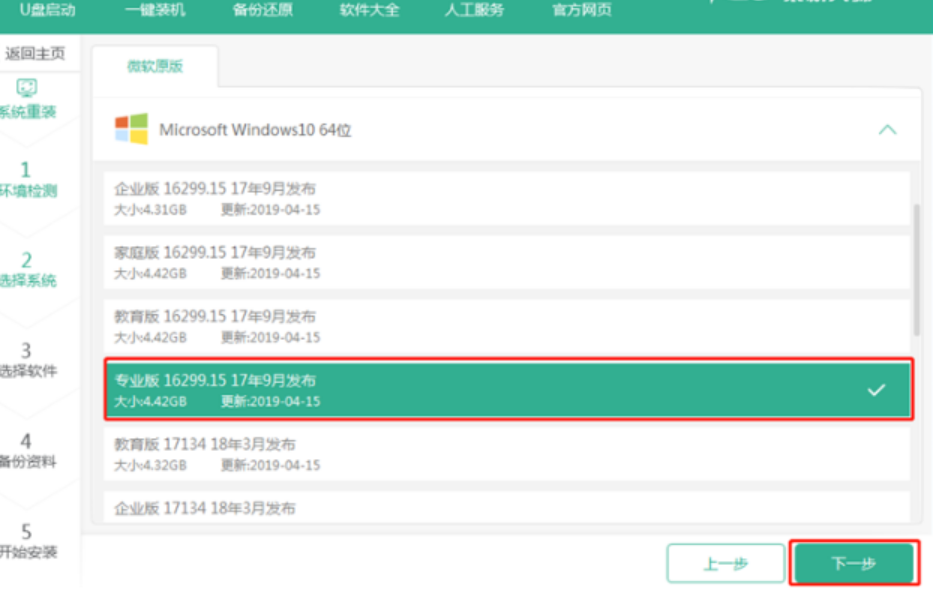Click step 3 选择软件 in sidebar

pyautogui.click(x=27, y=360)
